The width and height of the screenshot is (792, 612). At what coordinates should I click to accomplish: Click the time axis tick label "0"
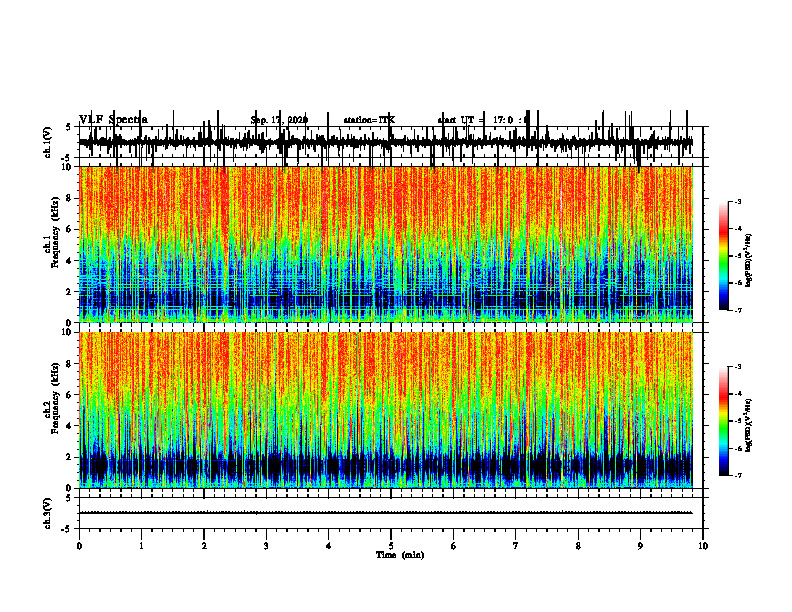79,546
